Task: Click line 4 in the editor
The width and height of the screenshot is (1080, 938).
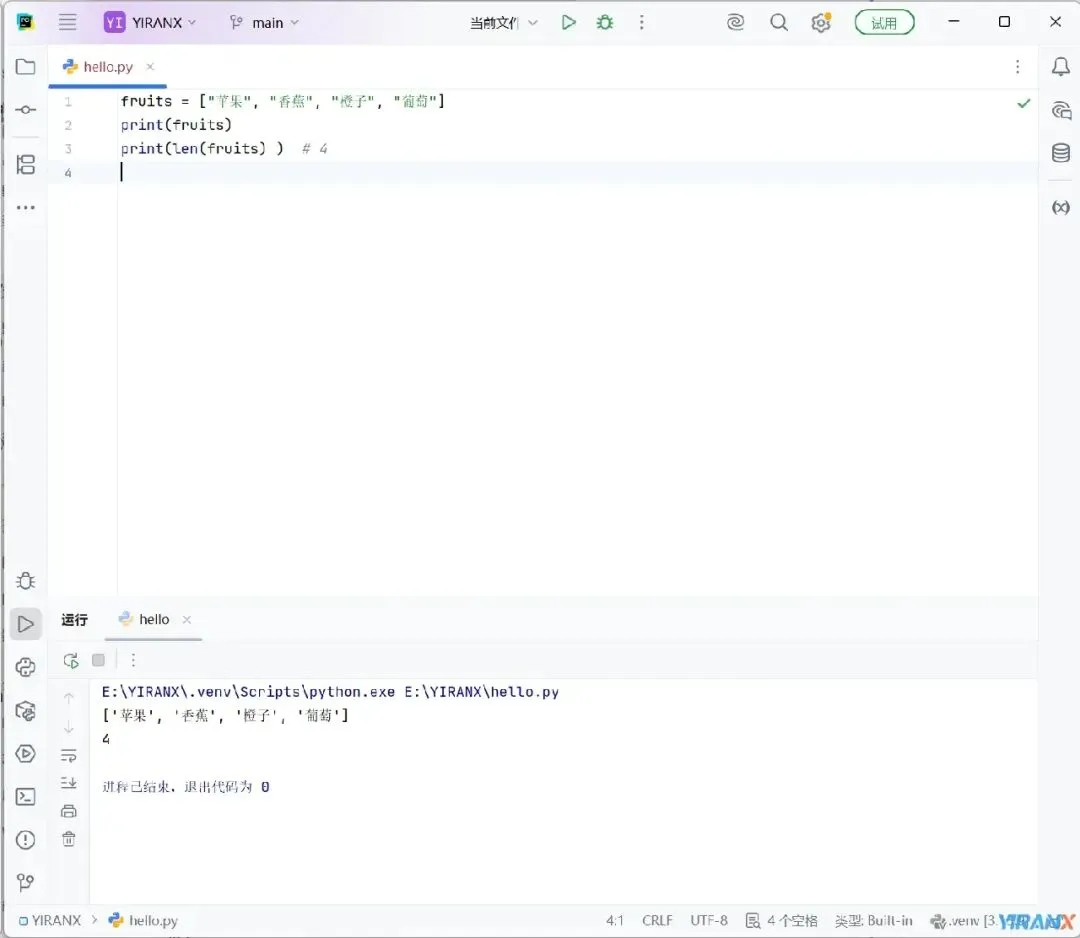Action: [577, 172]
